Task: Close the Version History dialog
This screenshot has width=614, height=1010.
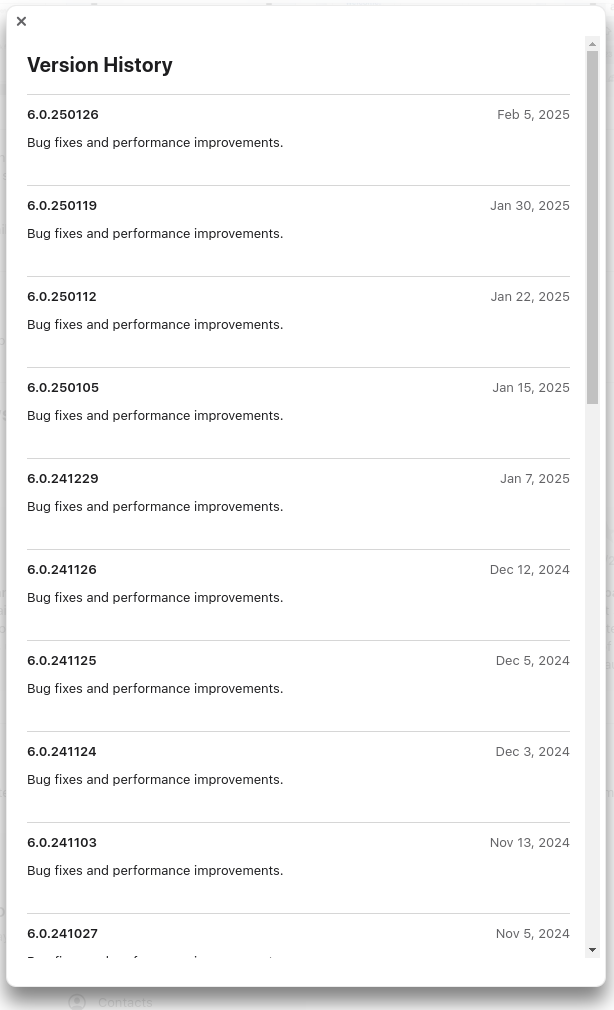Action: coord(21,21)
